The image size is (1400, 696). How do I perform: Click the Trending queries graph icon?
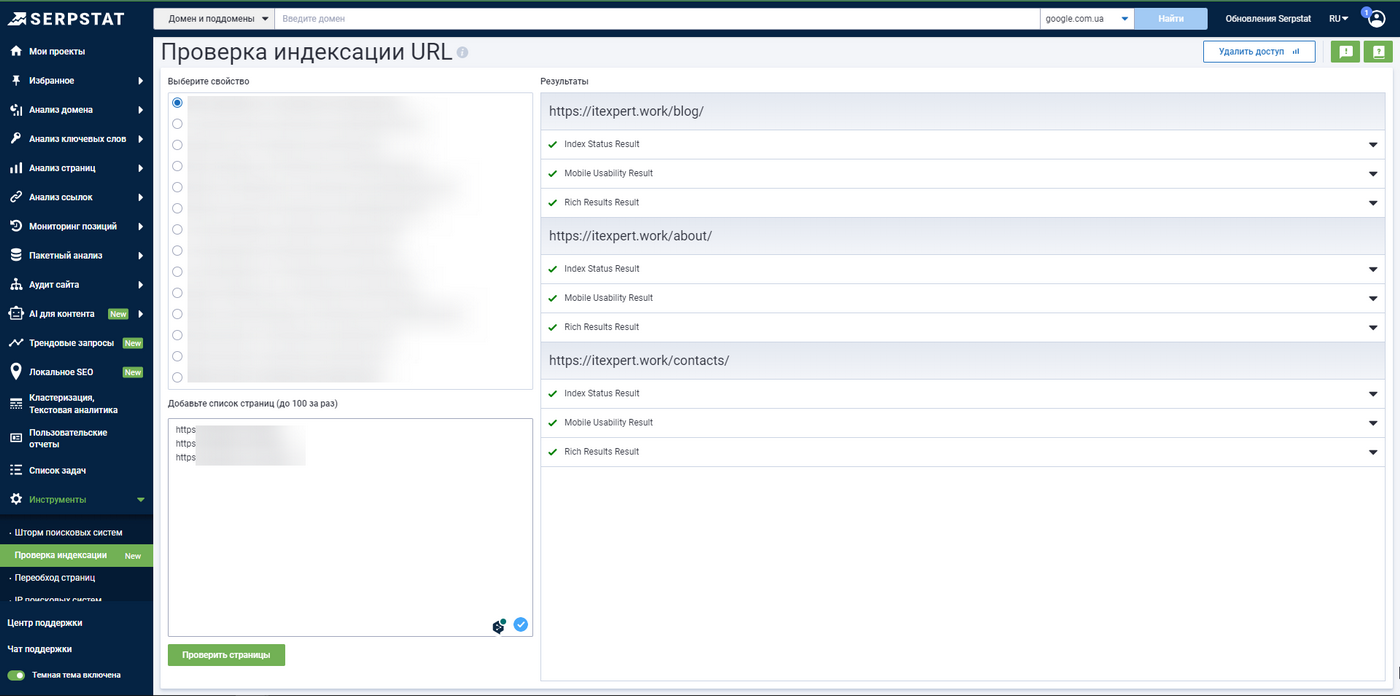point(16,343)
